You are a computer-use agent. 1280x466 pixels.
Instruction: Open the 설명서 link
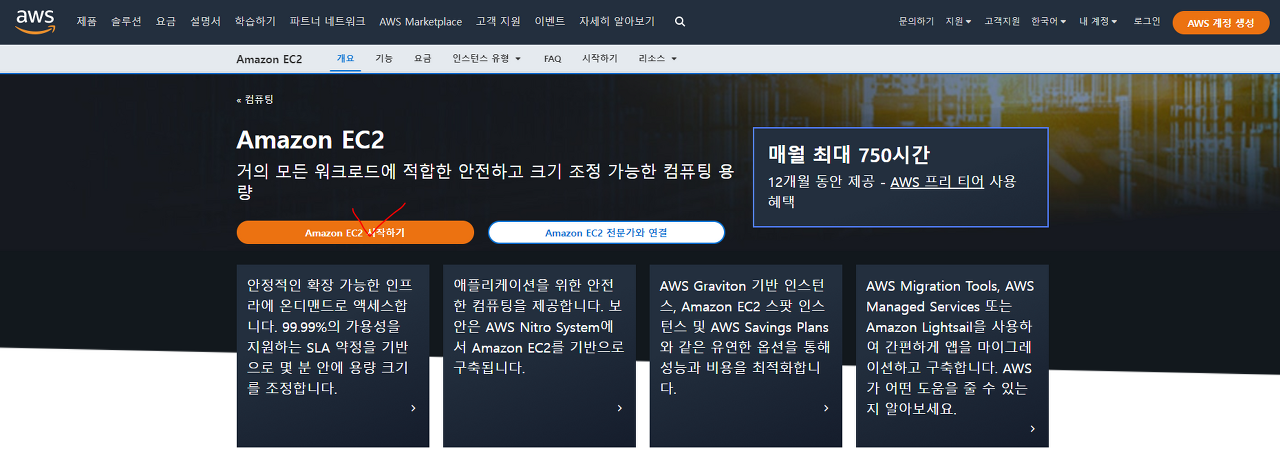tap(205, 21)
